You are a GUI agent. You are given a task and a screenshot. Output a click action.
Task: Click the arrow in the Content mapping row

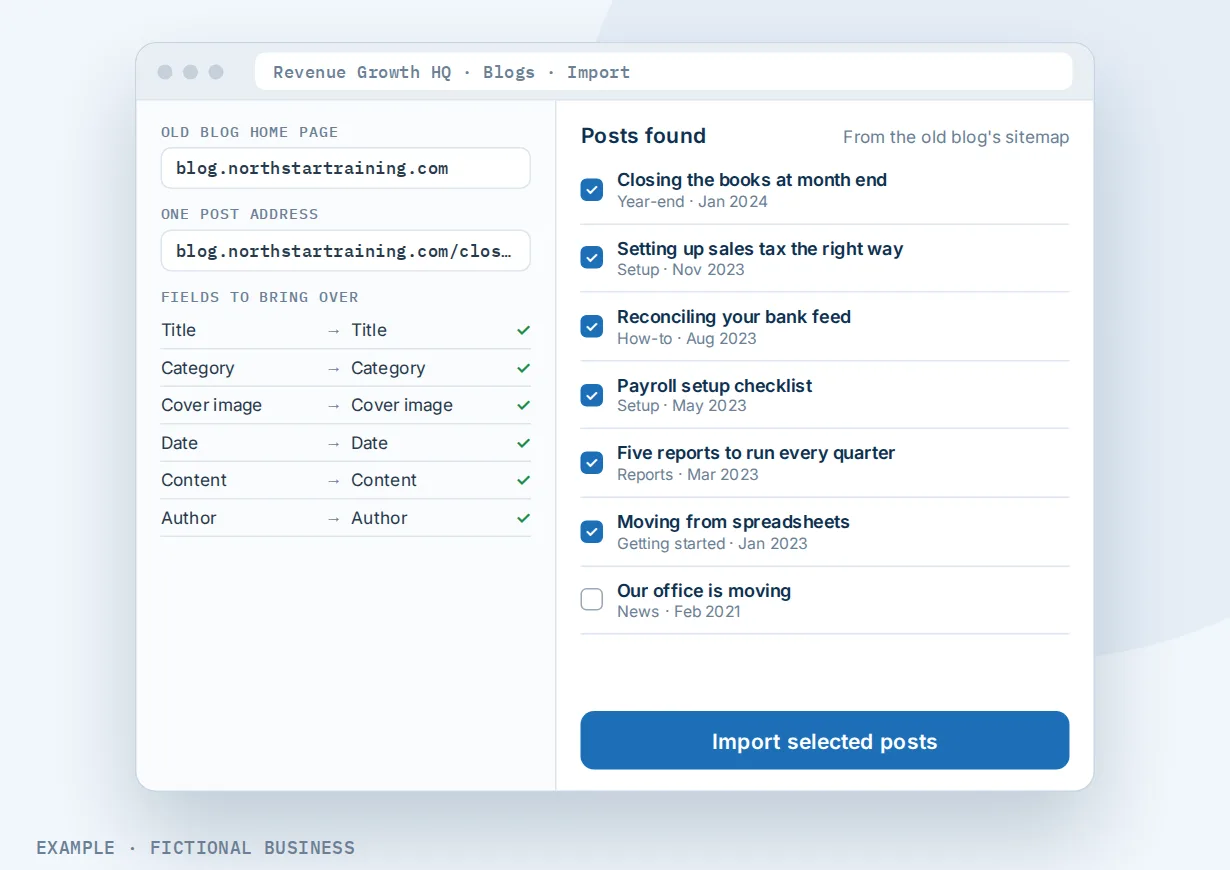(x=334, y=481)
